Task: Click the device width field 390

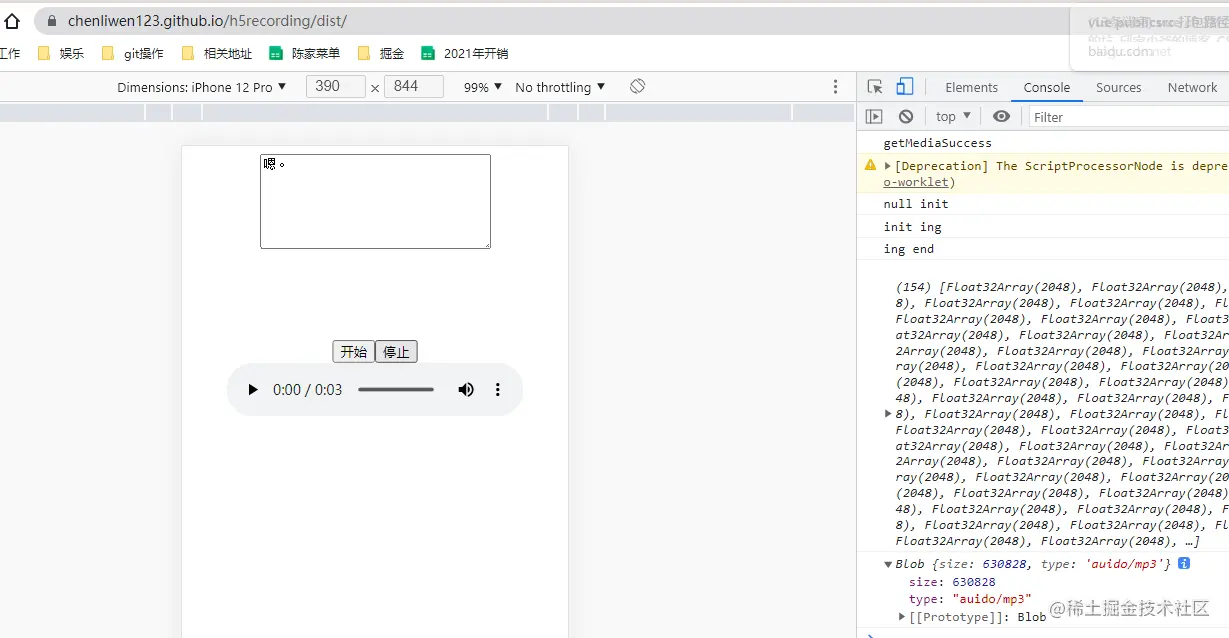Action: coord(335,87)
